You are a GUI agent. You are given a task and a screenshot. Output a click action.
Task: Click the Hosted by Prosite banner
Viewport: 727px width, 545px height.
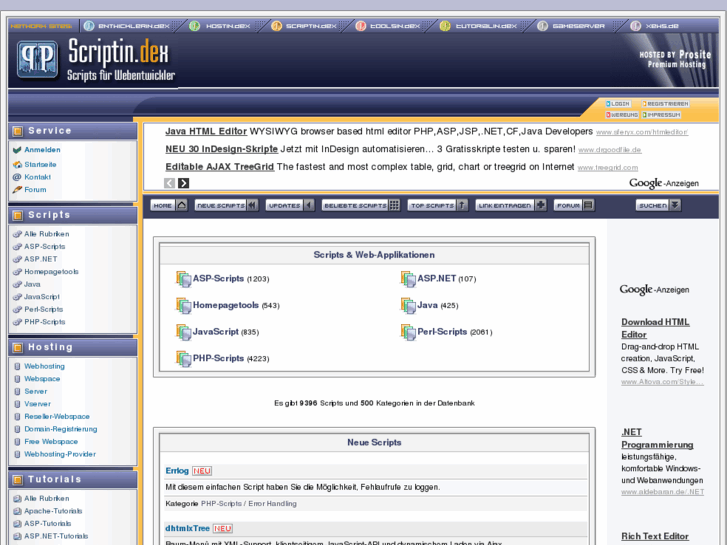675,59
